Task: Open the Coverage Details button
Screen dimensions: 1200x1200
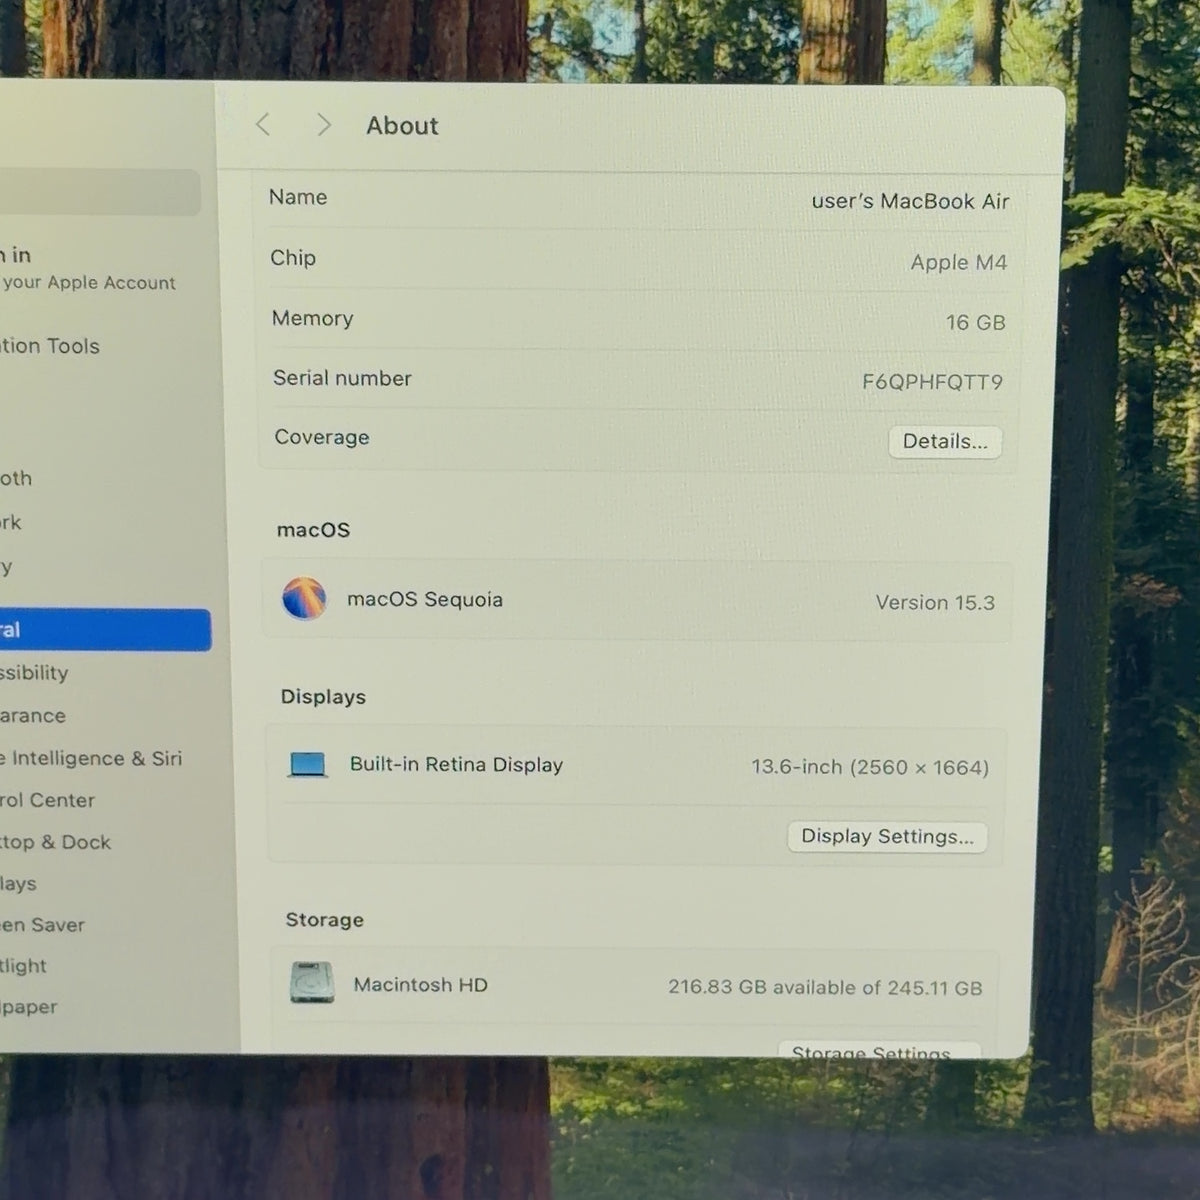Action: click(944, 441)
